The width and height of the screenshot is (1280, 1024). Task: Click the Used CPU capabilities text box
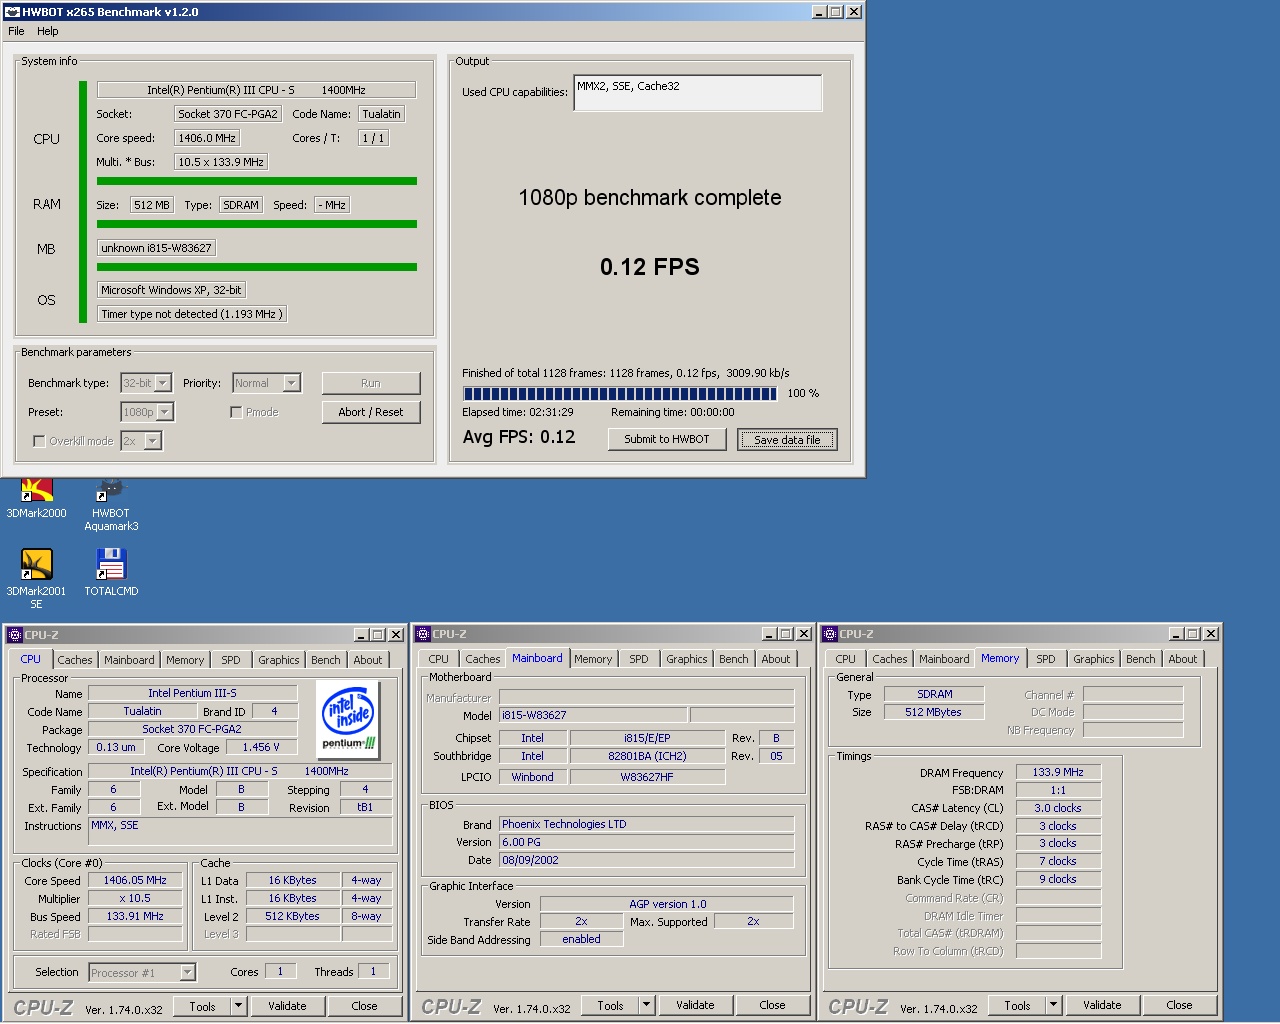click(x=698, y=93)
